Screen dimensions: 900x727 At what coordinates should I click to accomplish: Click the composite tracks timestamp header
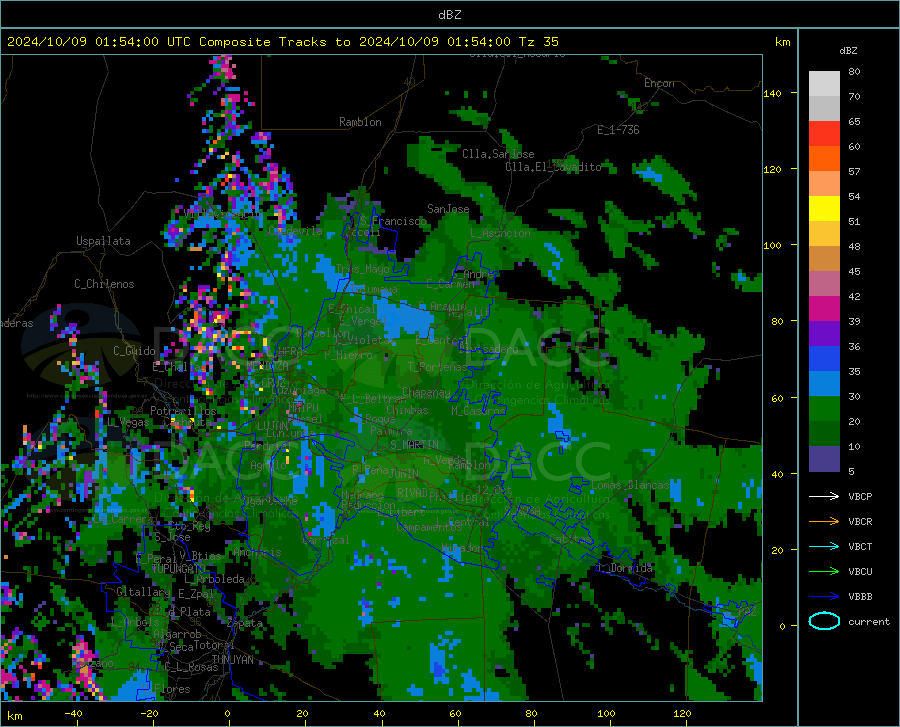[282, 42]
